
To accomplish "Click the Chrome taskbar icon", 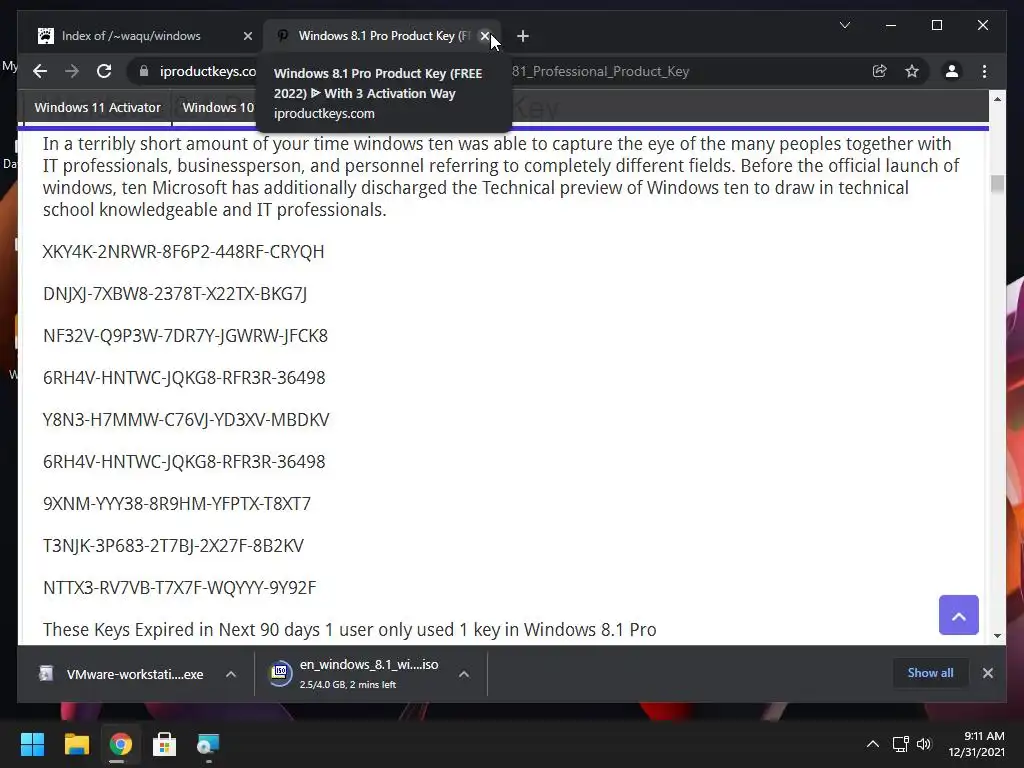I will coord(120,744).
